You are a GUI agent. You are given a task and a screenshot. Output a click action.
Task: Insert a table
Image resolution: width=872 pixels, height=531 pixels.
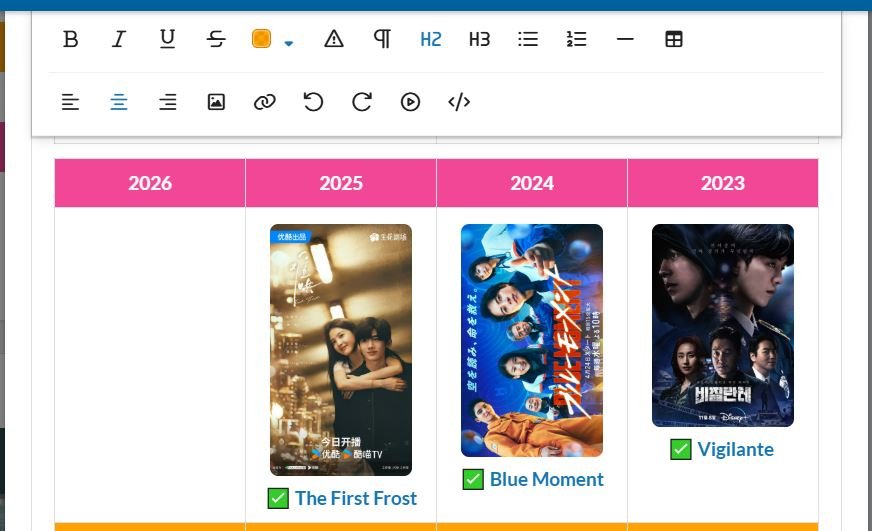coord(674,39)
